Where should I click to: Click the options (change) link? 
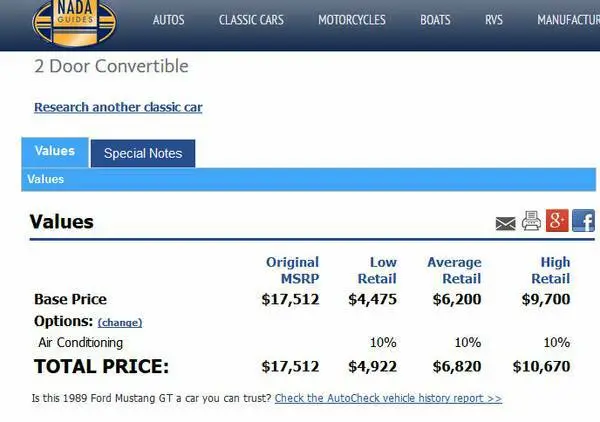coord(120,323)
